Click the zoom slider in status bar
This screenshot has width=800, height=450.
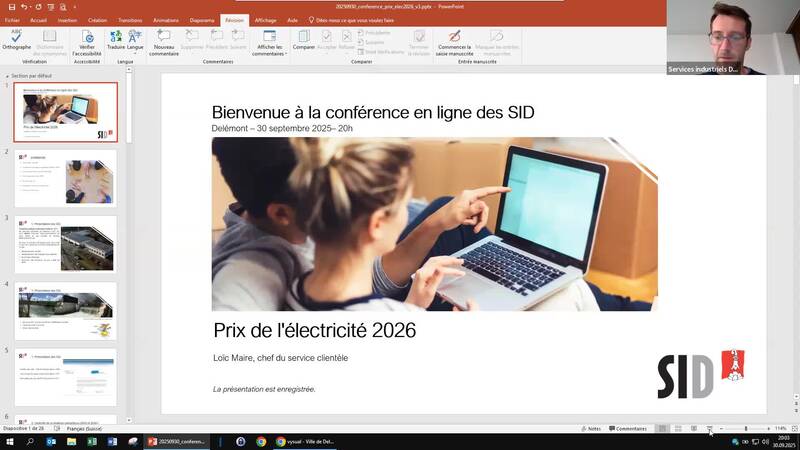point(745,428)
